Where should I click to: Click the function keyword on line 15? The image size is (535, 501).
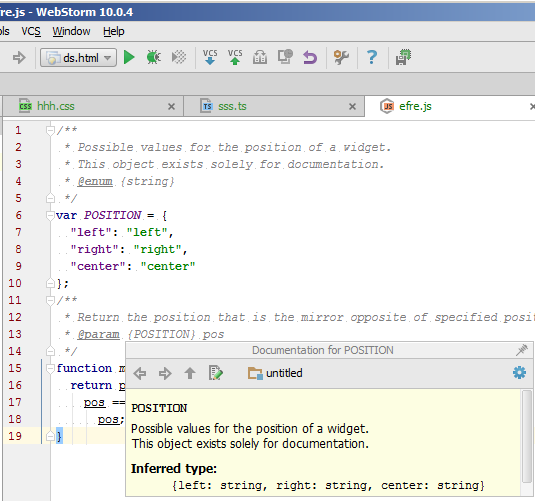click(84, 368)
